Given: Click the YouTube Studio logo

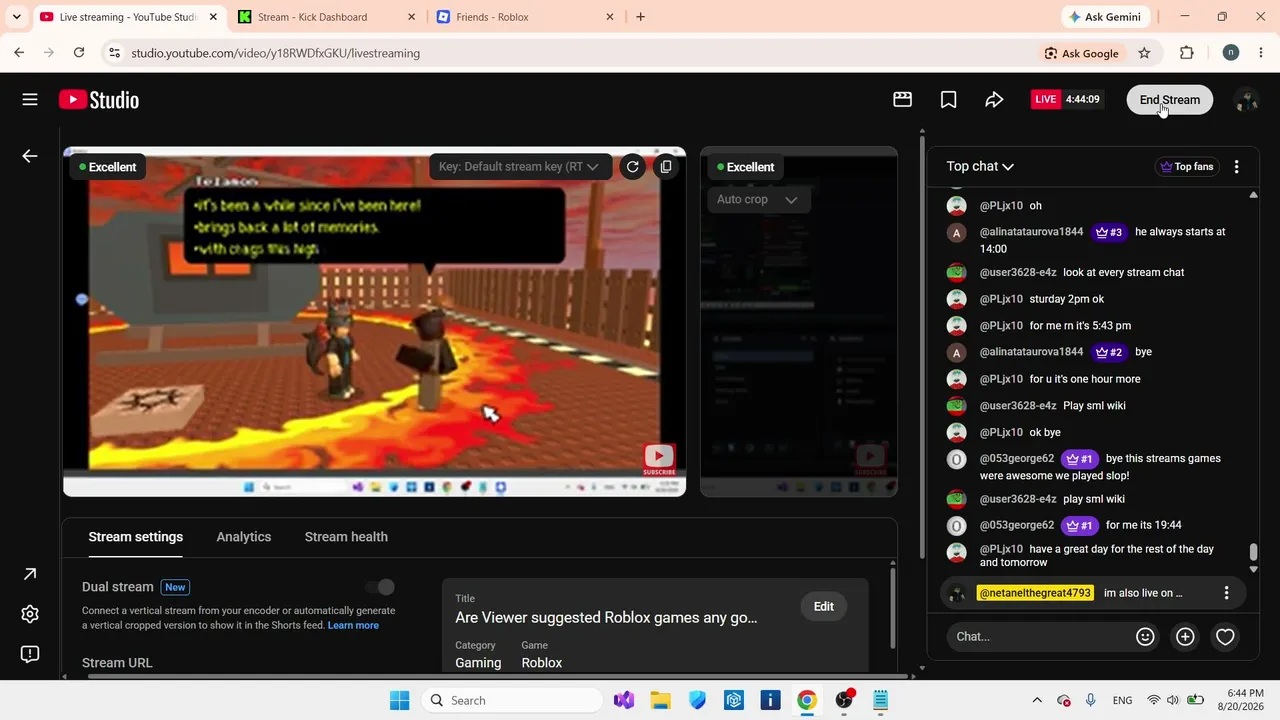Looking at the screenshot, I should (99, 99).
